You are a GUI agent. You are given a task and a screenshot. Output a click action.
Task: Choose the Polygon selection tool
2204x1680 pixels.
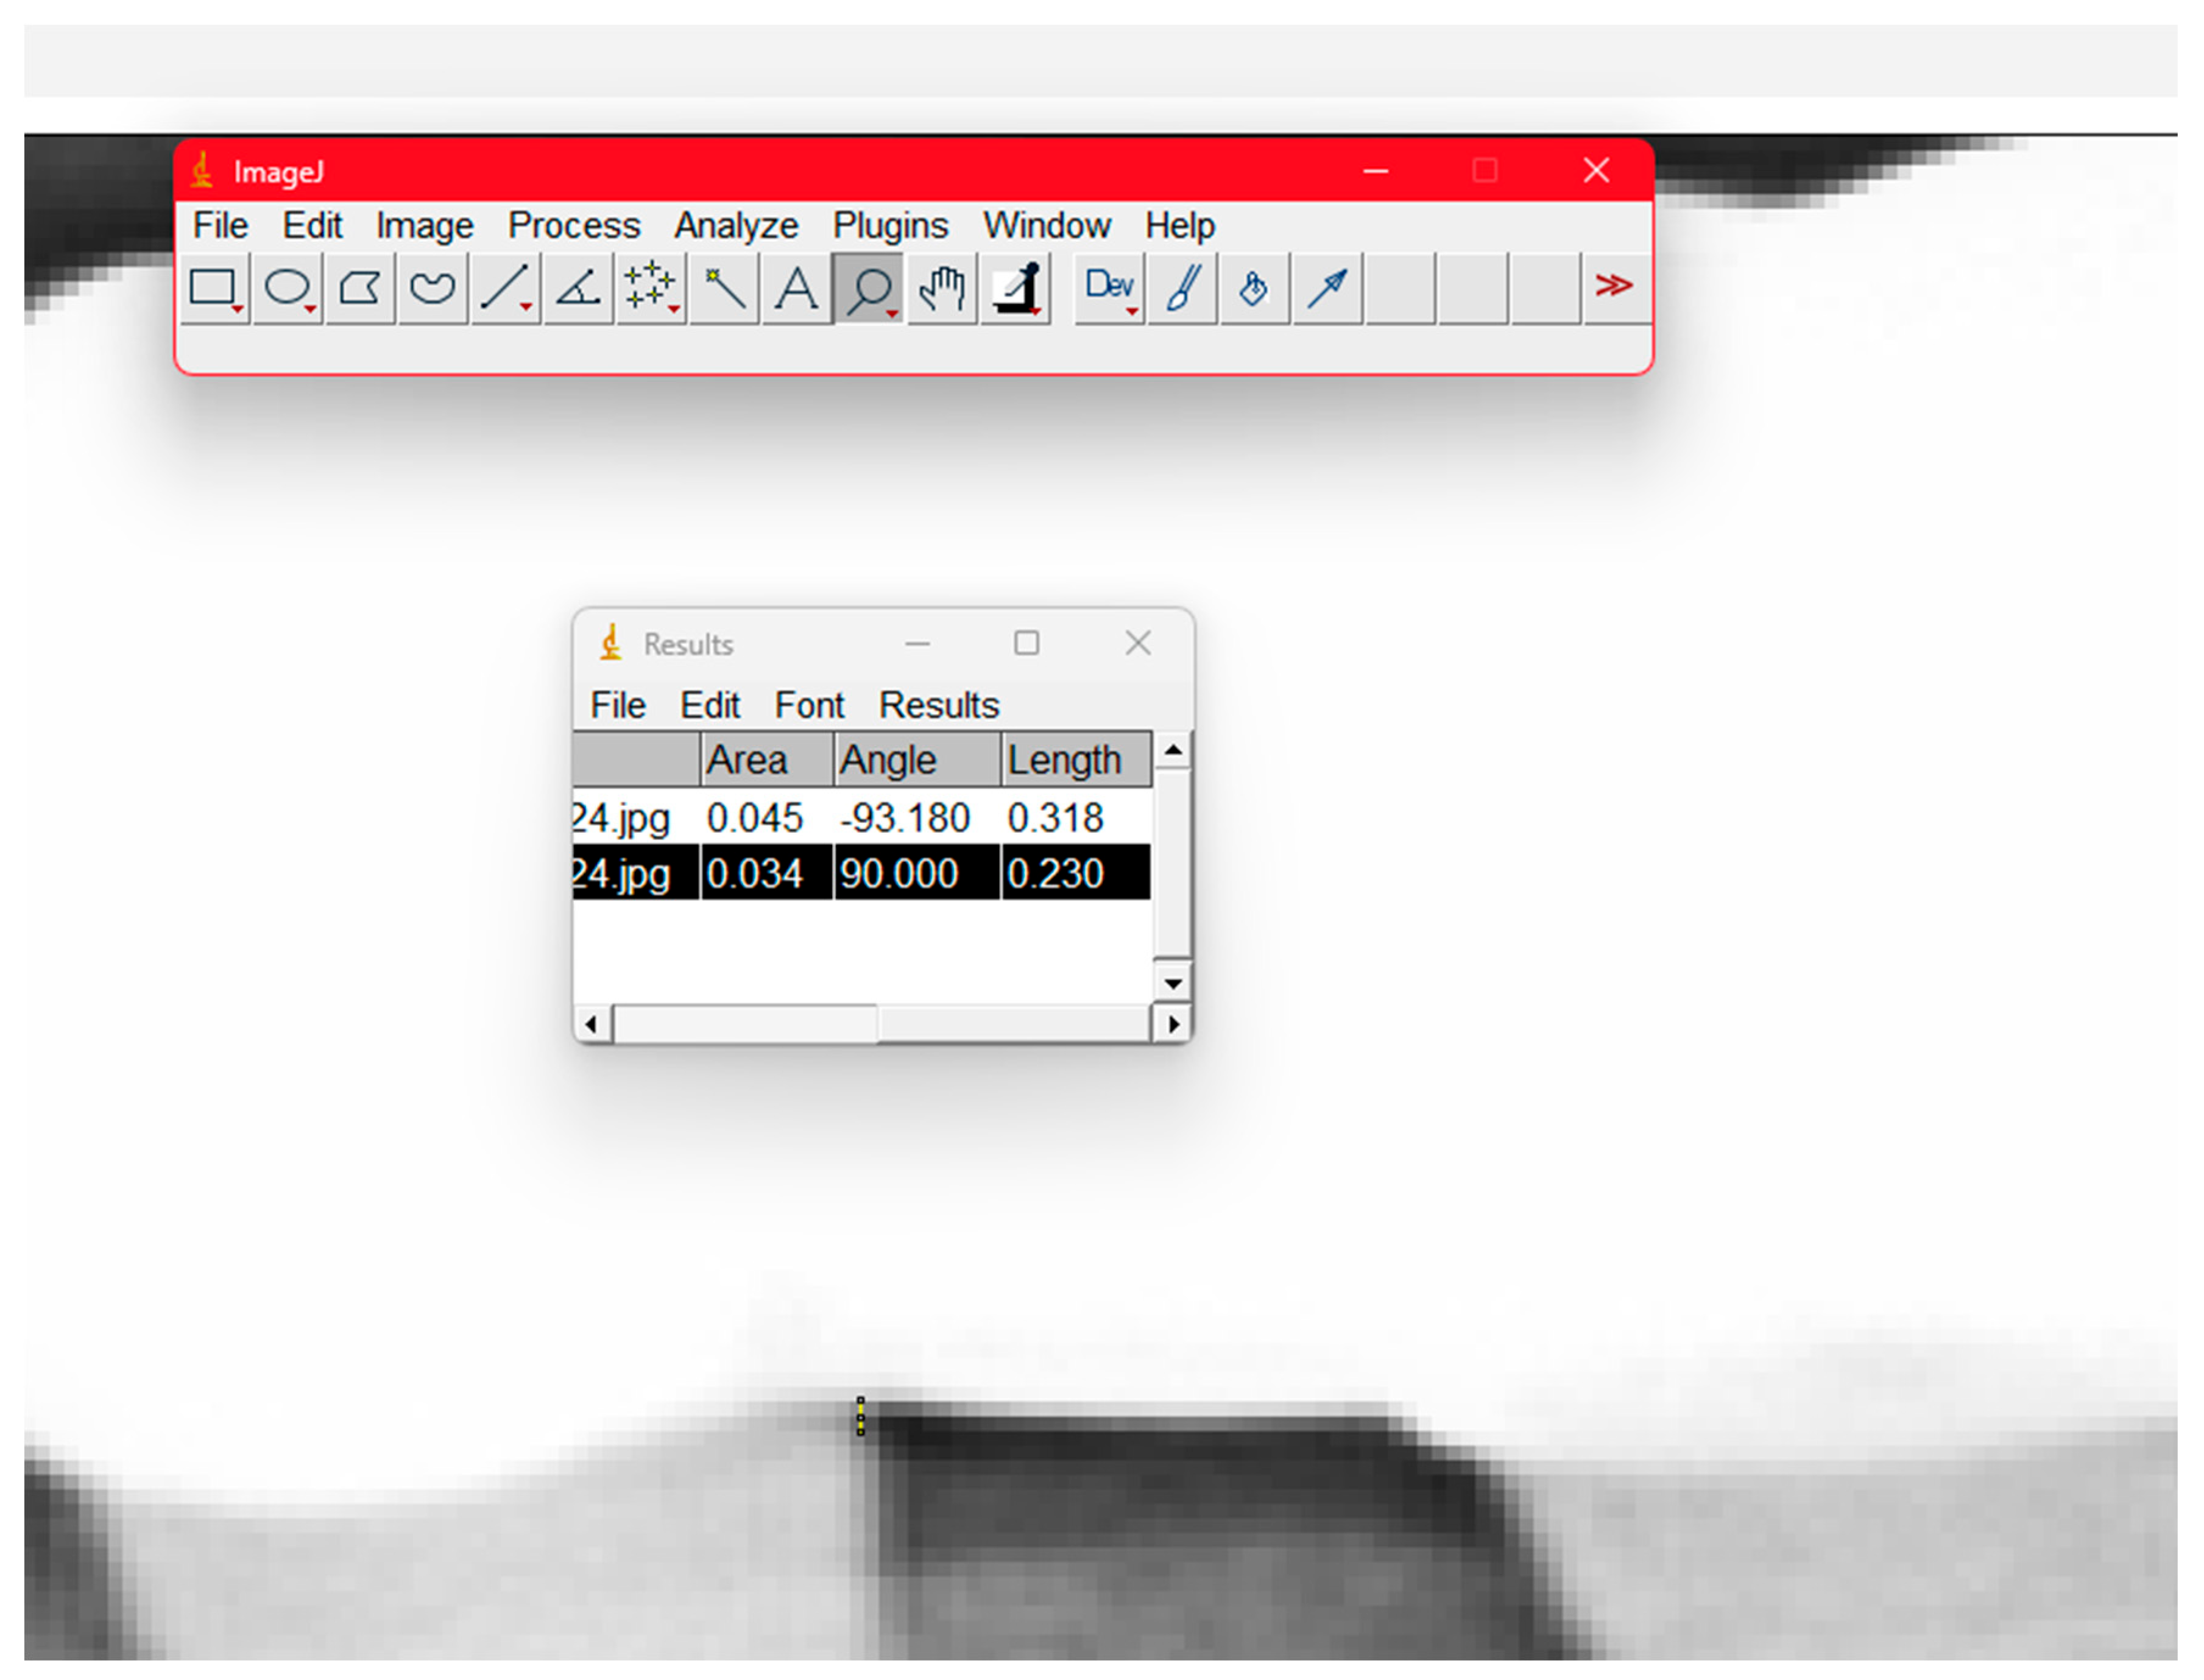click(x=360, y=288)
